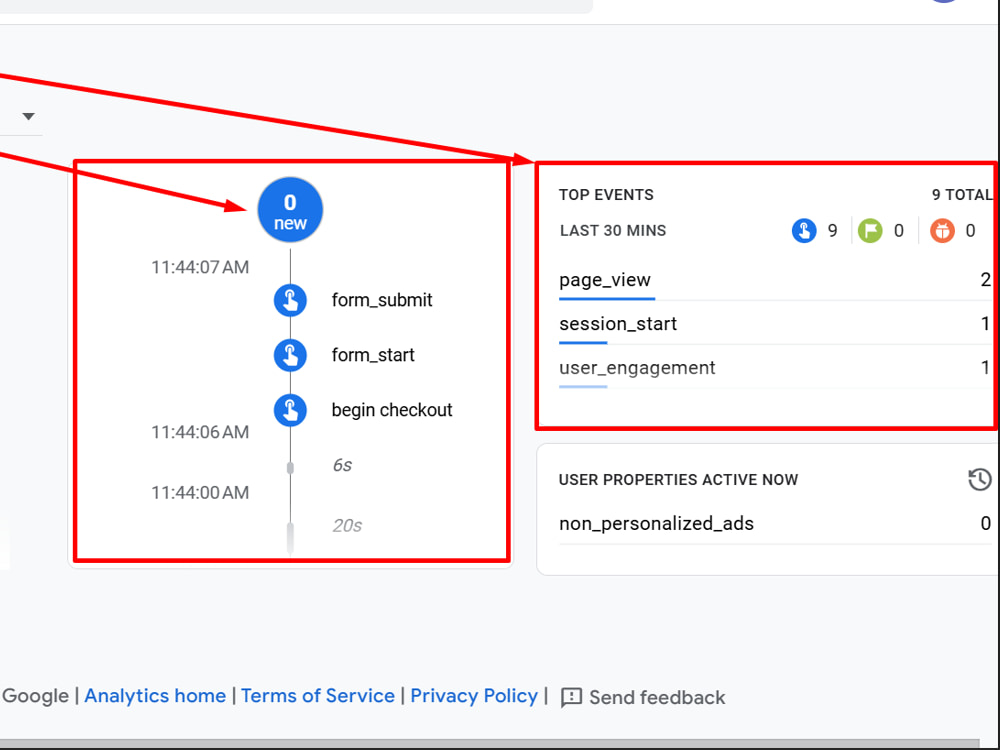Viewport: 1000px width, 750px height.
Task: Click the LAST 30 MINS label
Action: coord(613,230)
